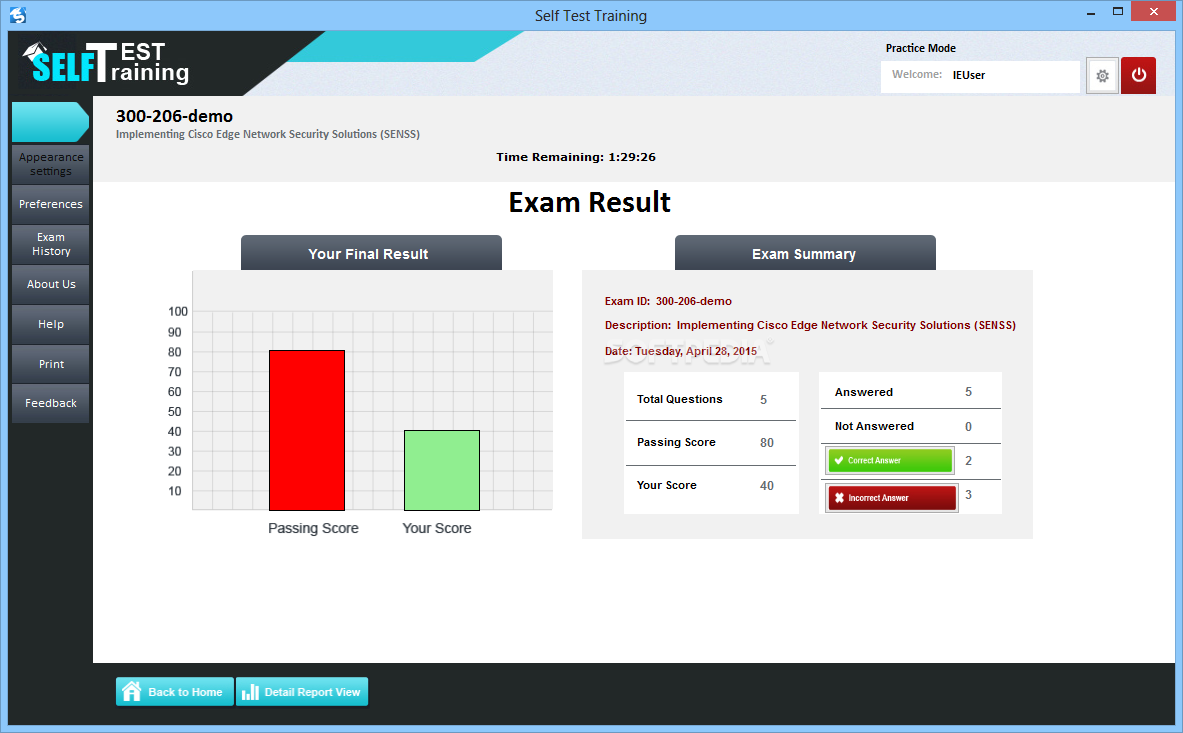Click the app icon in title bar
The width and height of the screenshot is (1183, 733).
[17, 15]
